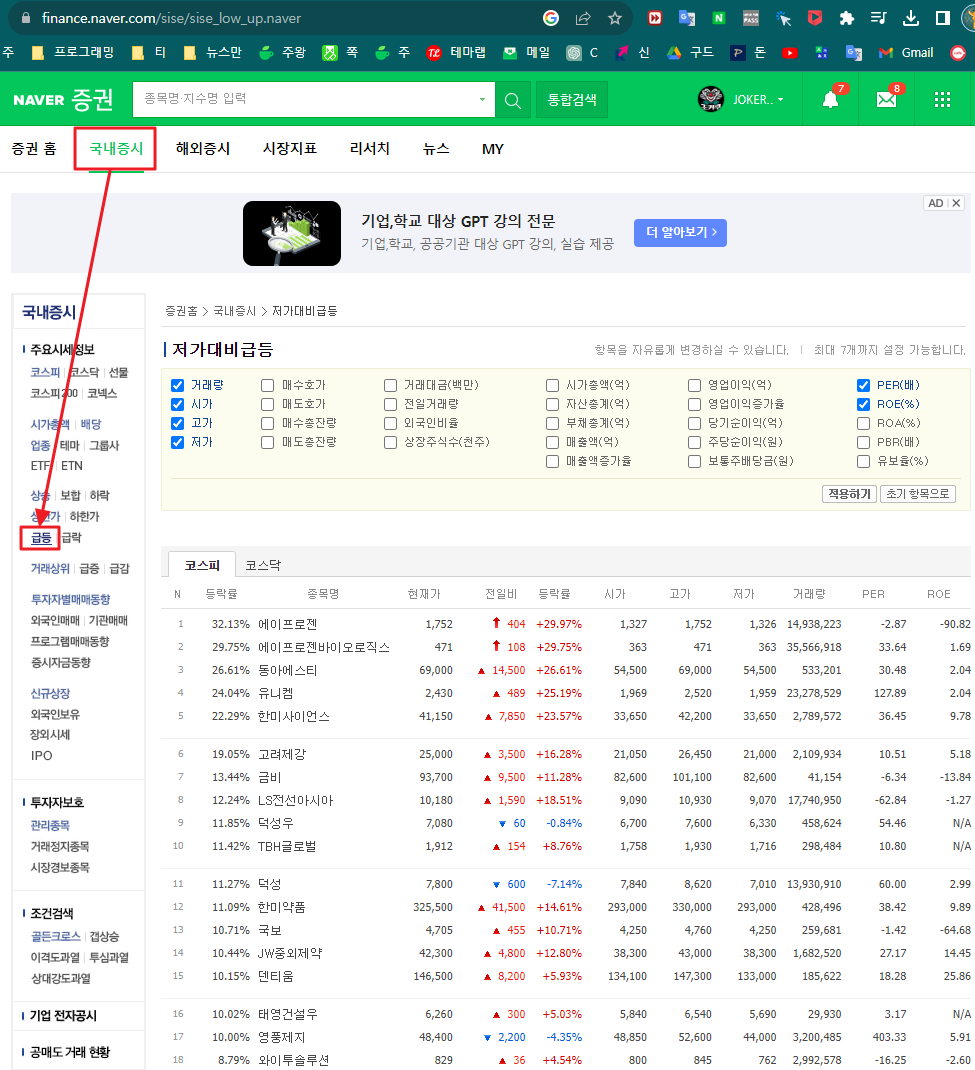The width and height of the screenshot is (975, 1070).
Task: Uncheck the 시가 checkbox
Action: click(x=177, y=405)
